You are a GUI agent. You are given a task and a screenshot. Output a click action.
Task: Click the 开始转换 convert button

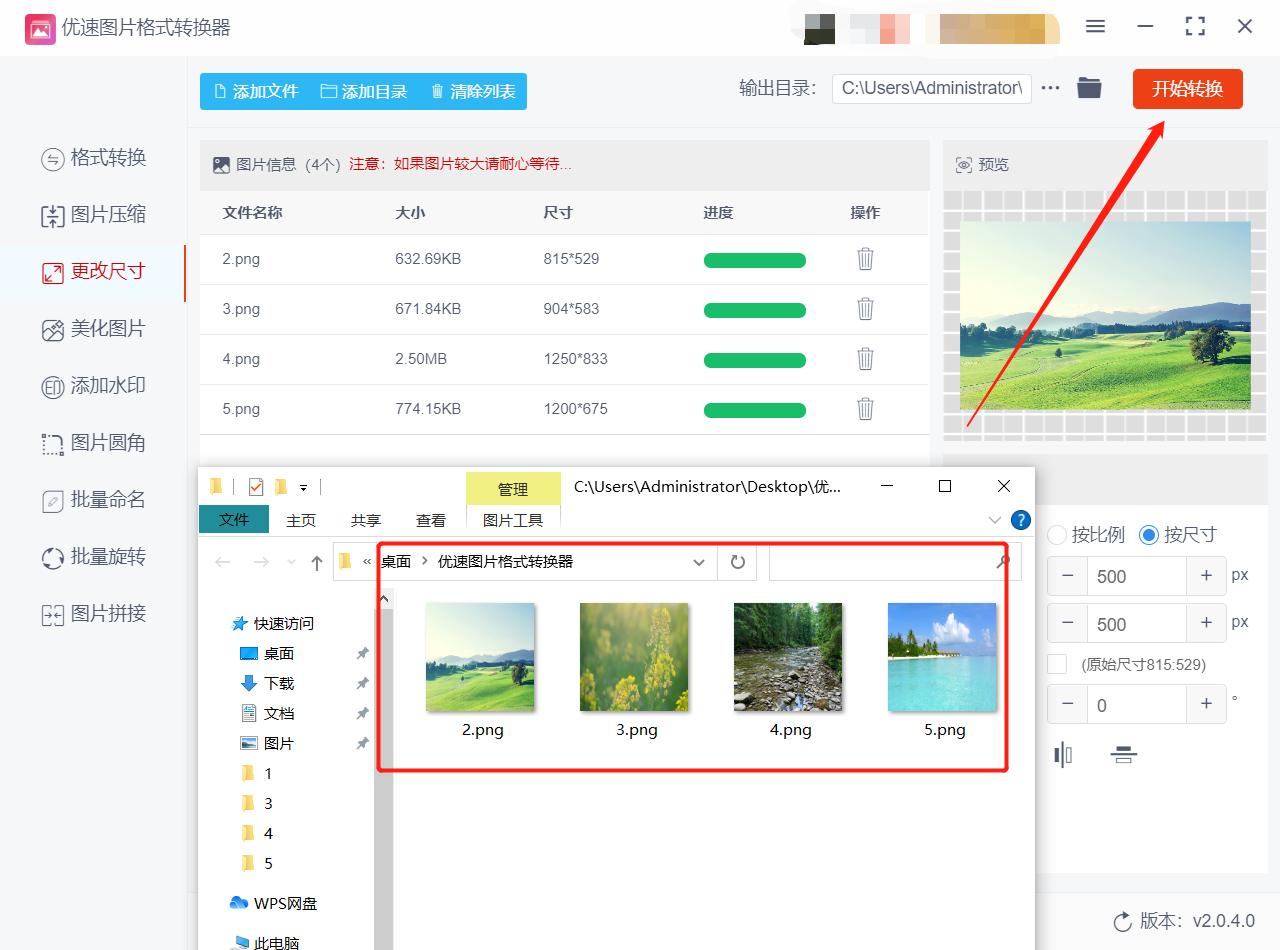tap(1187, 88)
